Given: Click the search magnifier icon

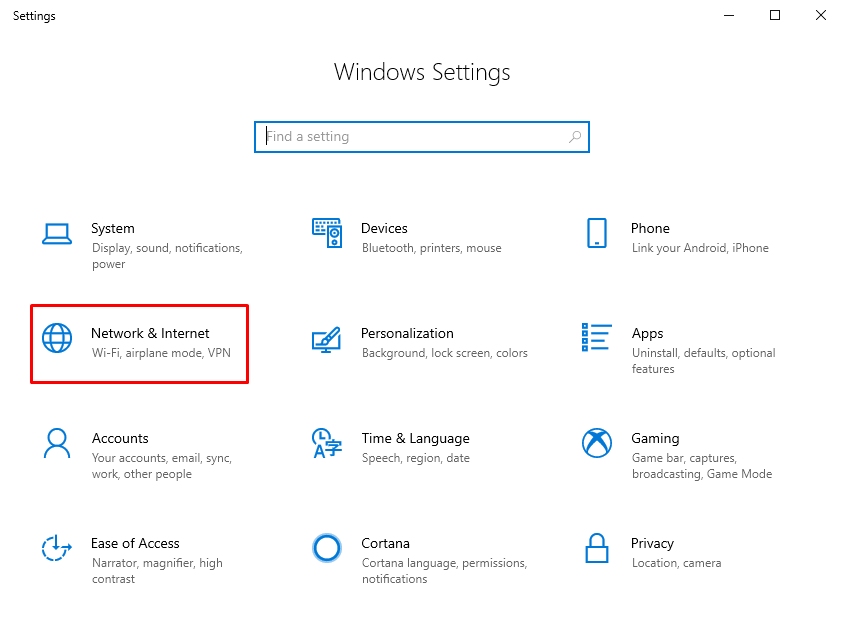Looking at the screenshot, I should (x=575, y=137).
